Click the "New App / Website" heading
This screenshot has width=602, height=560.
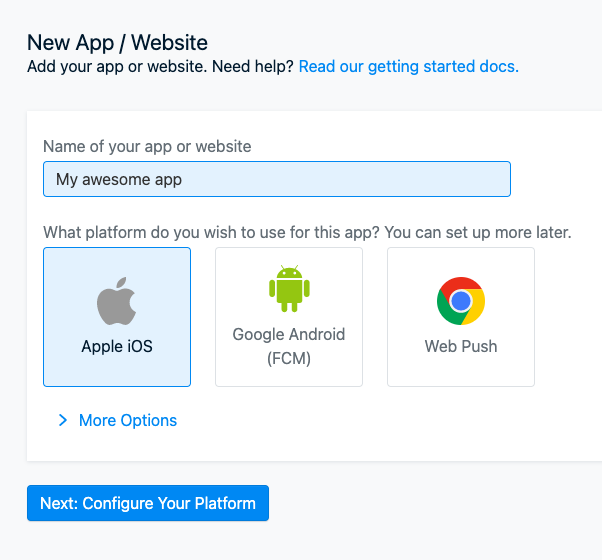tap(117, 43)
